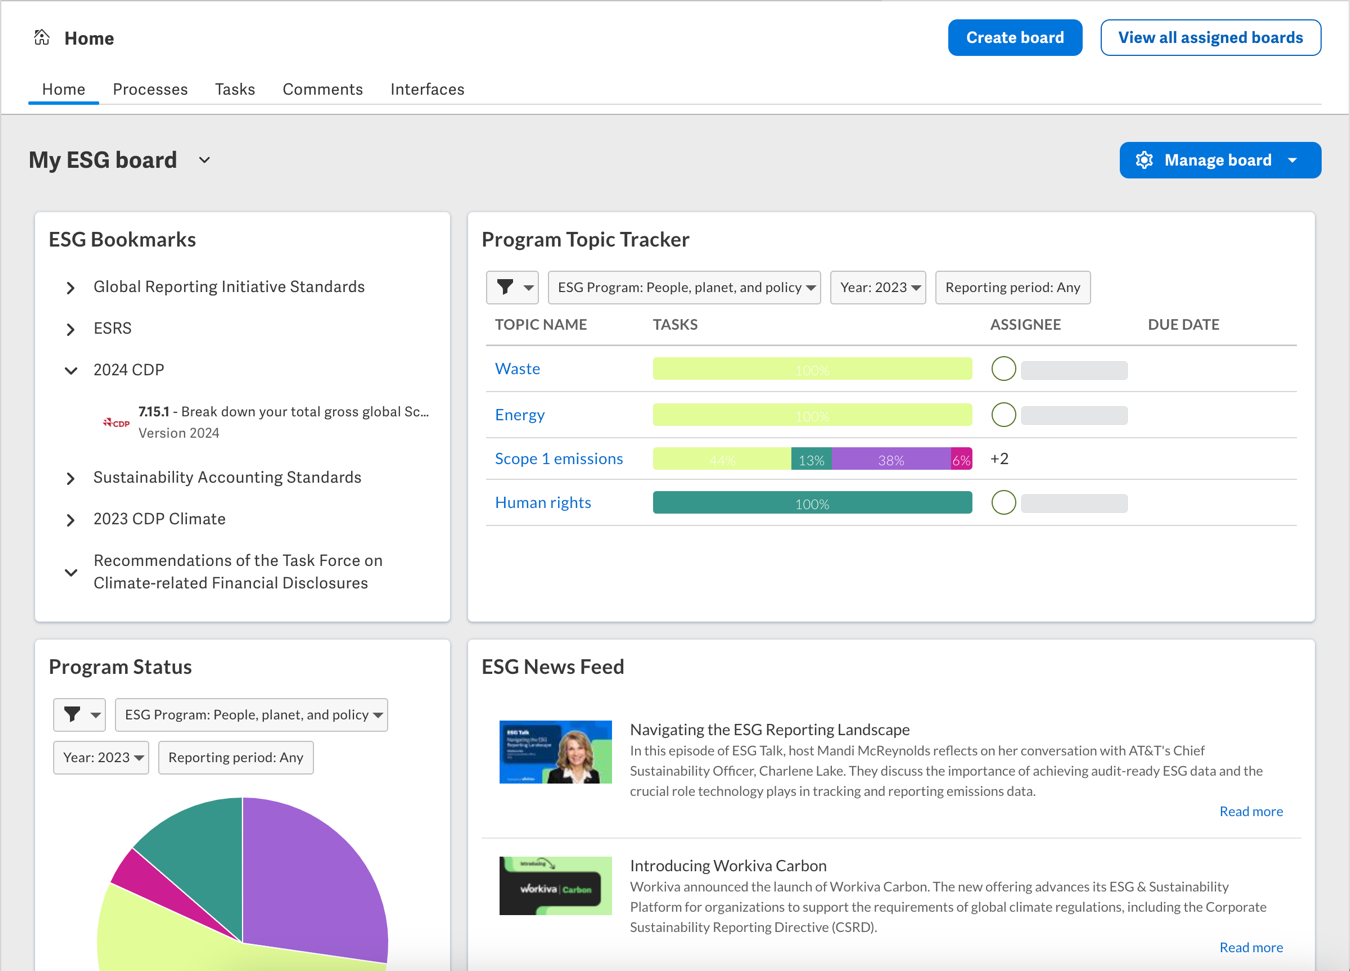Click the Create board button

click(x=1015, y=38)
